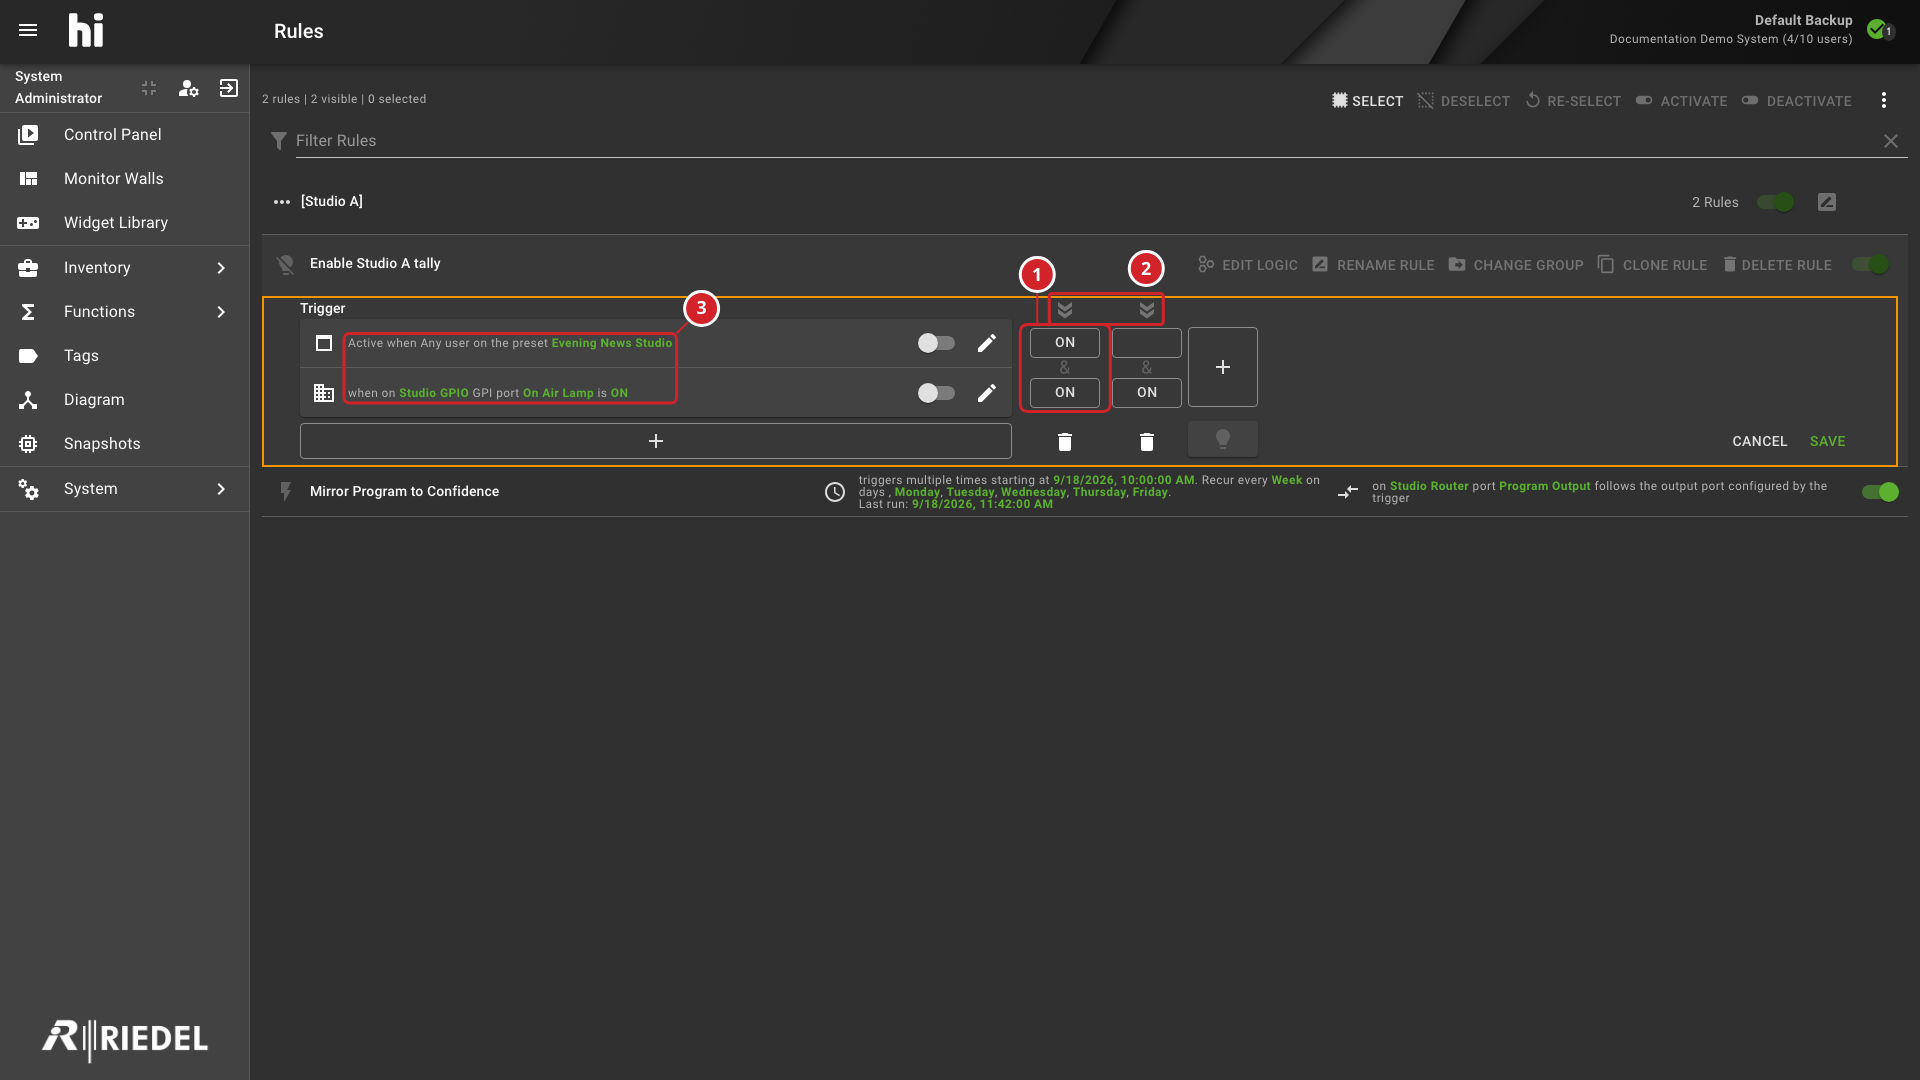Click Edit Logic
Image resolution: width=1920 pixels, height=1080 pixels.
(x=1248, y=265)
